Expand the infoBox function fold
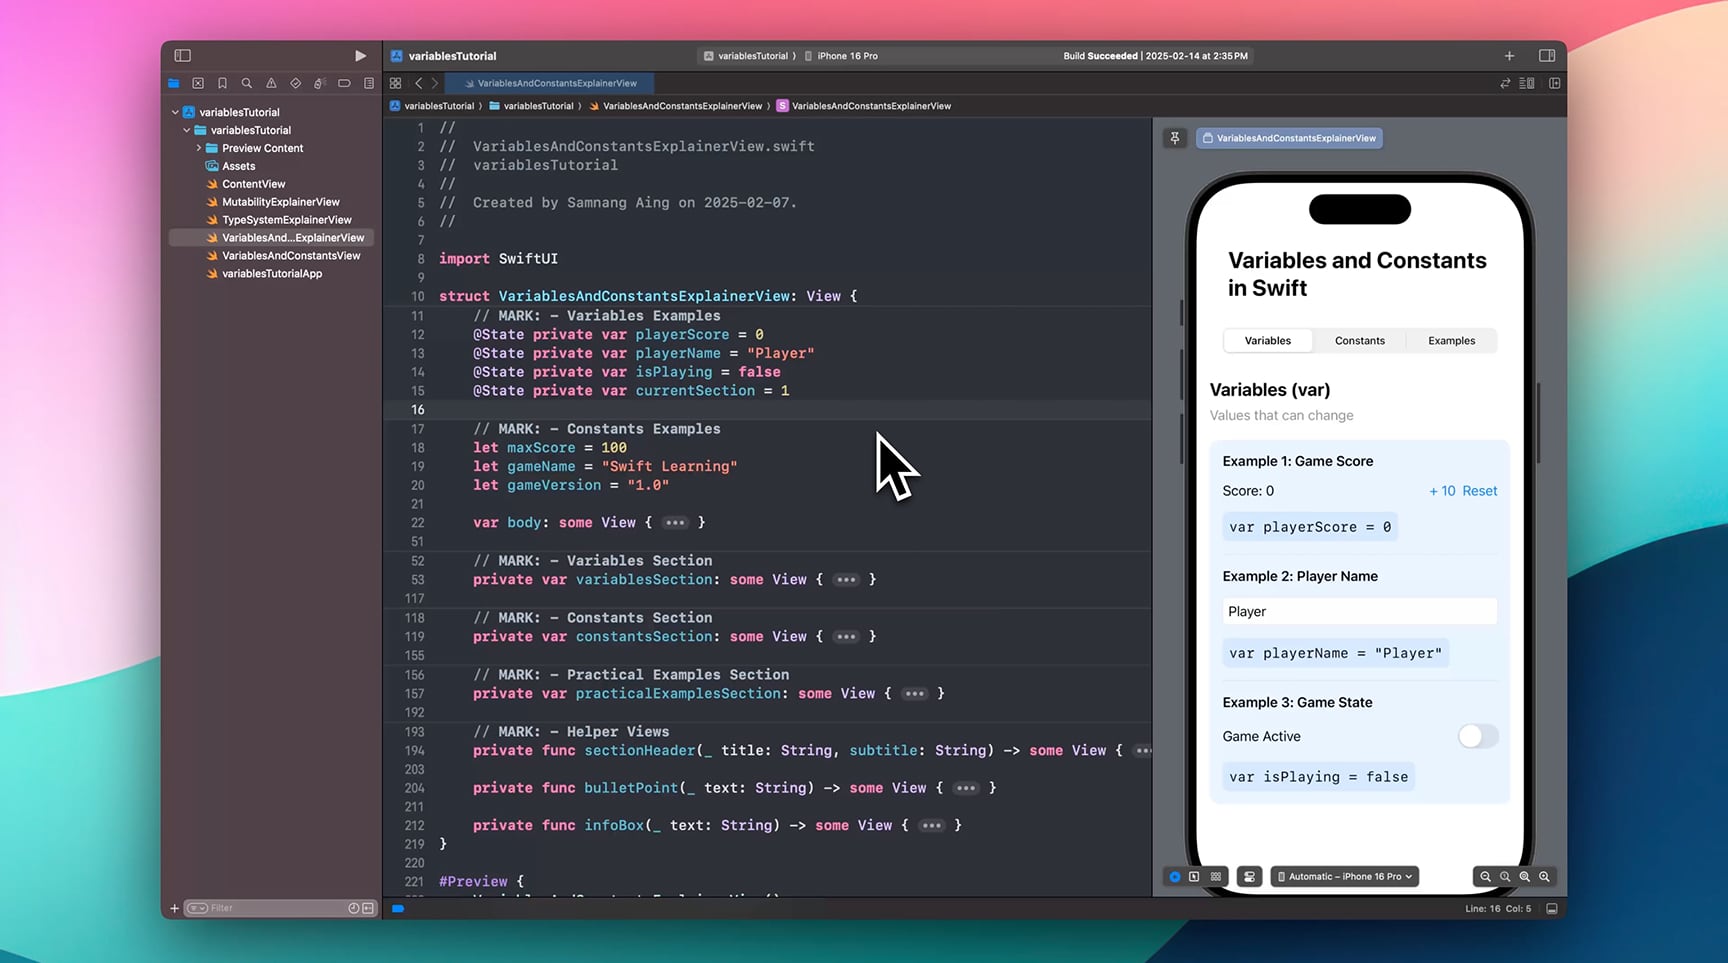The image size is (1728, 963). 931,826
